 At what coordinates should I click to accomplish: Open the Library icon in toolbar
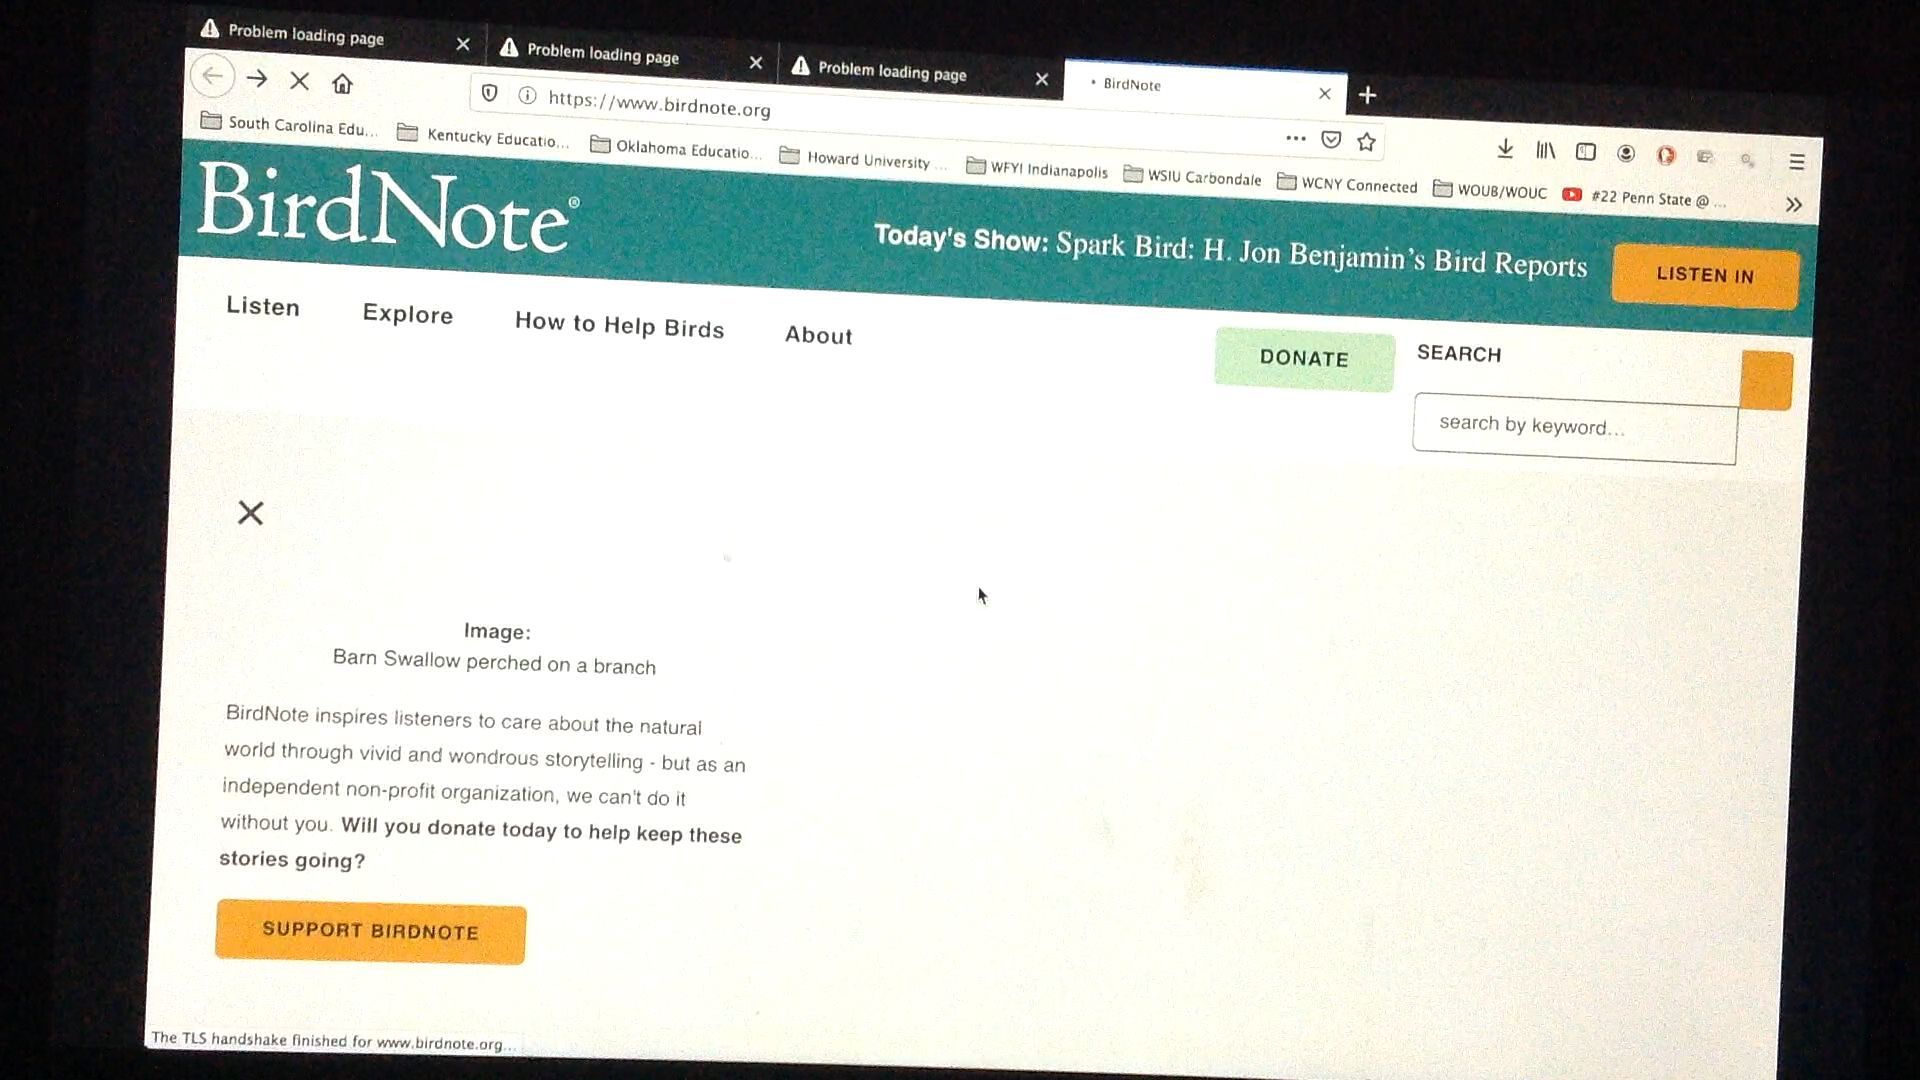(x=1546, y=151)
